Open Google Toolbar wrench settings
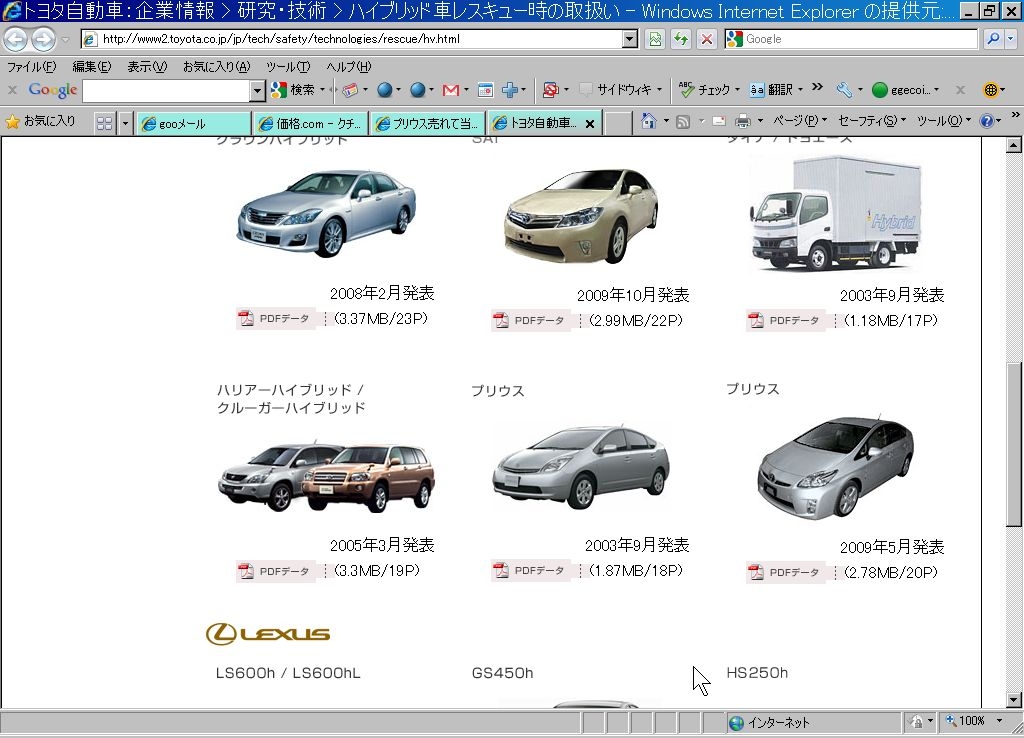The height and width of the screenshot is (738, 1024). click(x=844, y=90)
